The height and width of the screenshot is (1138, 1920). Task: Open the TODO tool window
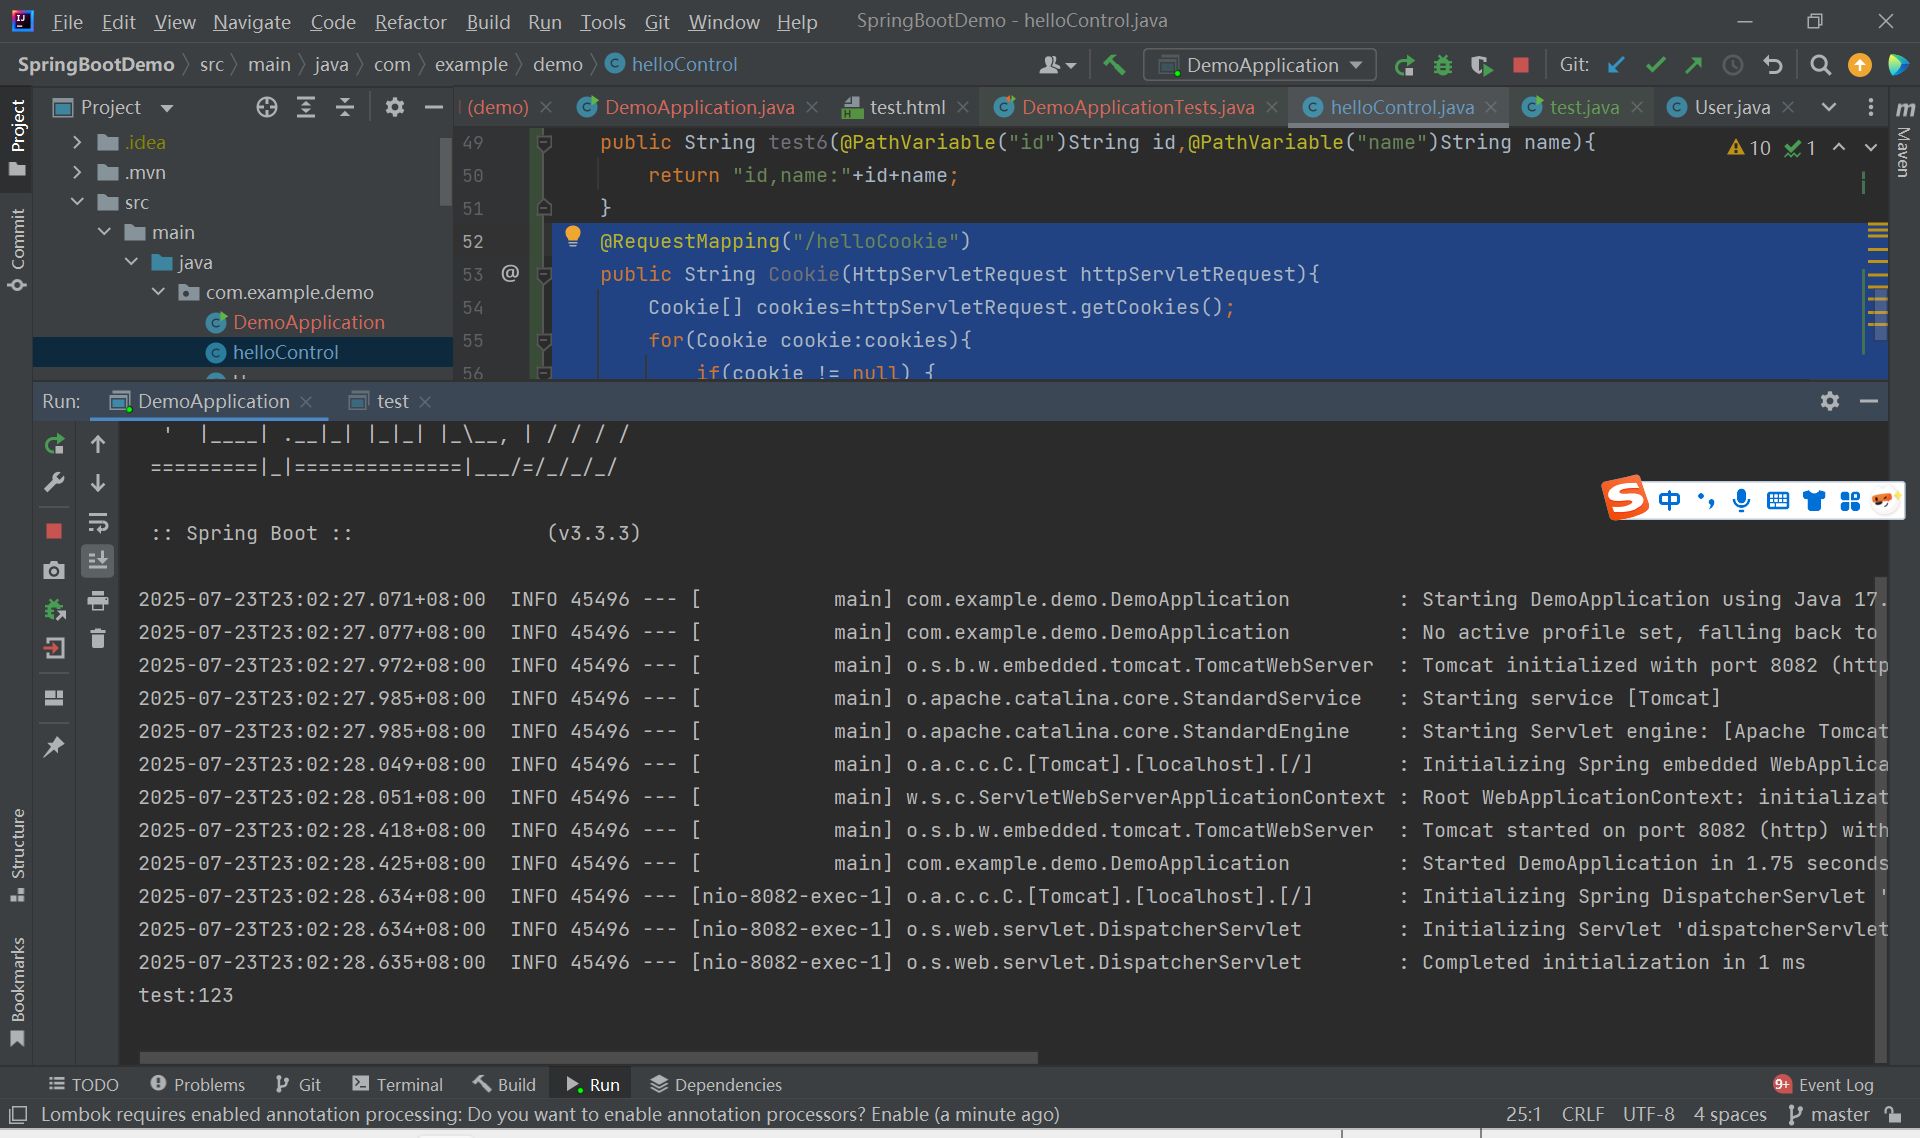tap(84, 1085)
